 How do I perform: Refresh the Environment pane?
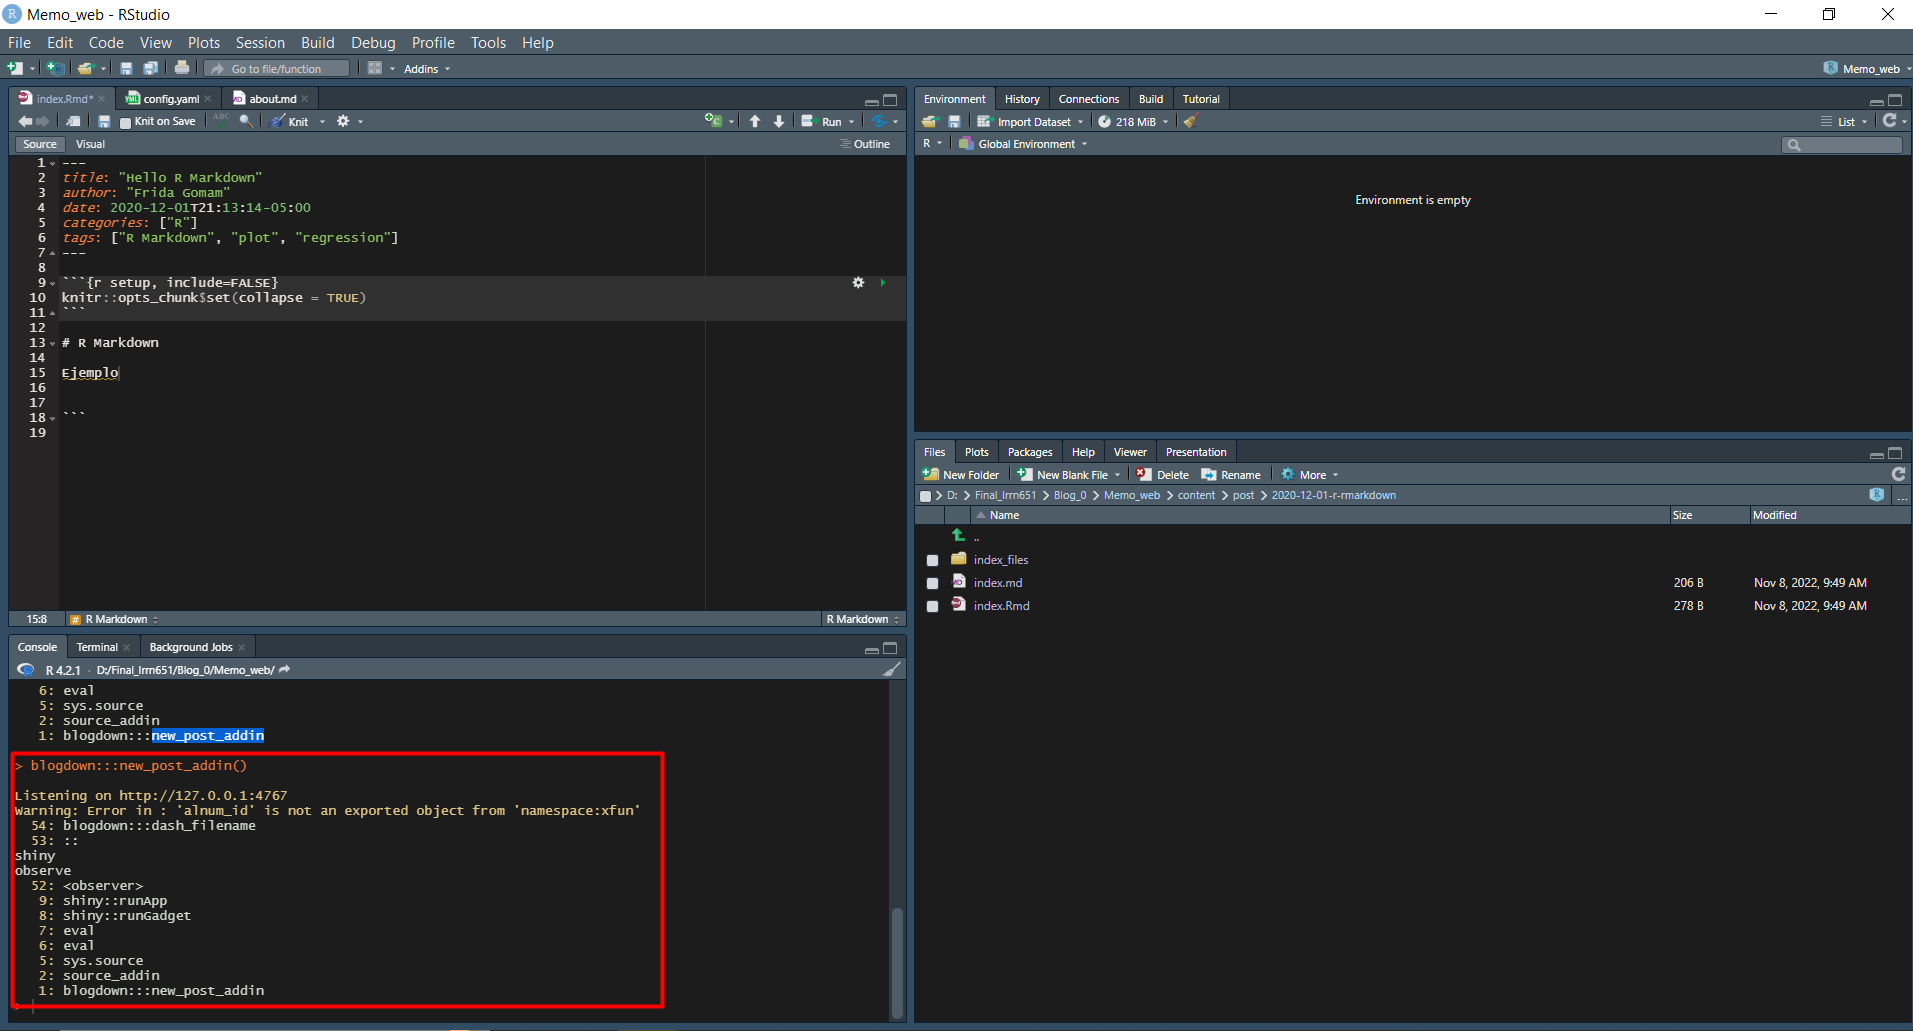click(1889, 120)
